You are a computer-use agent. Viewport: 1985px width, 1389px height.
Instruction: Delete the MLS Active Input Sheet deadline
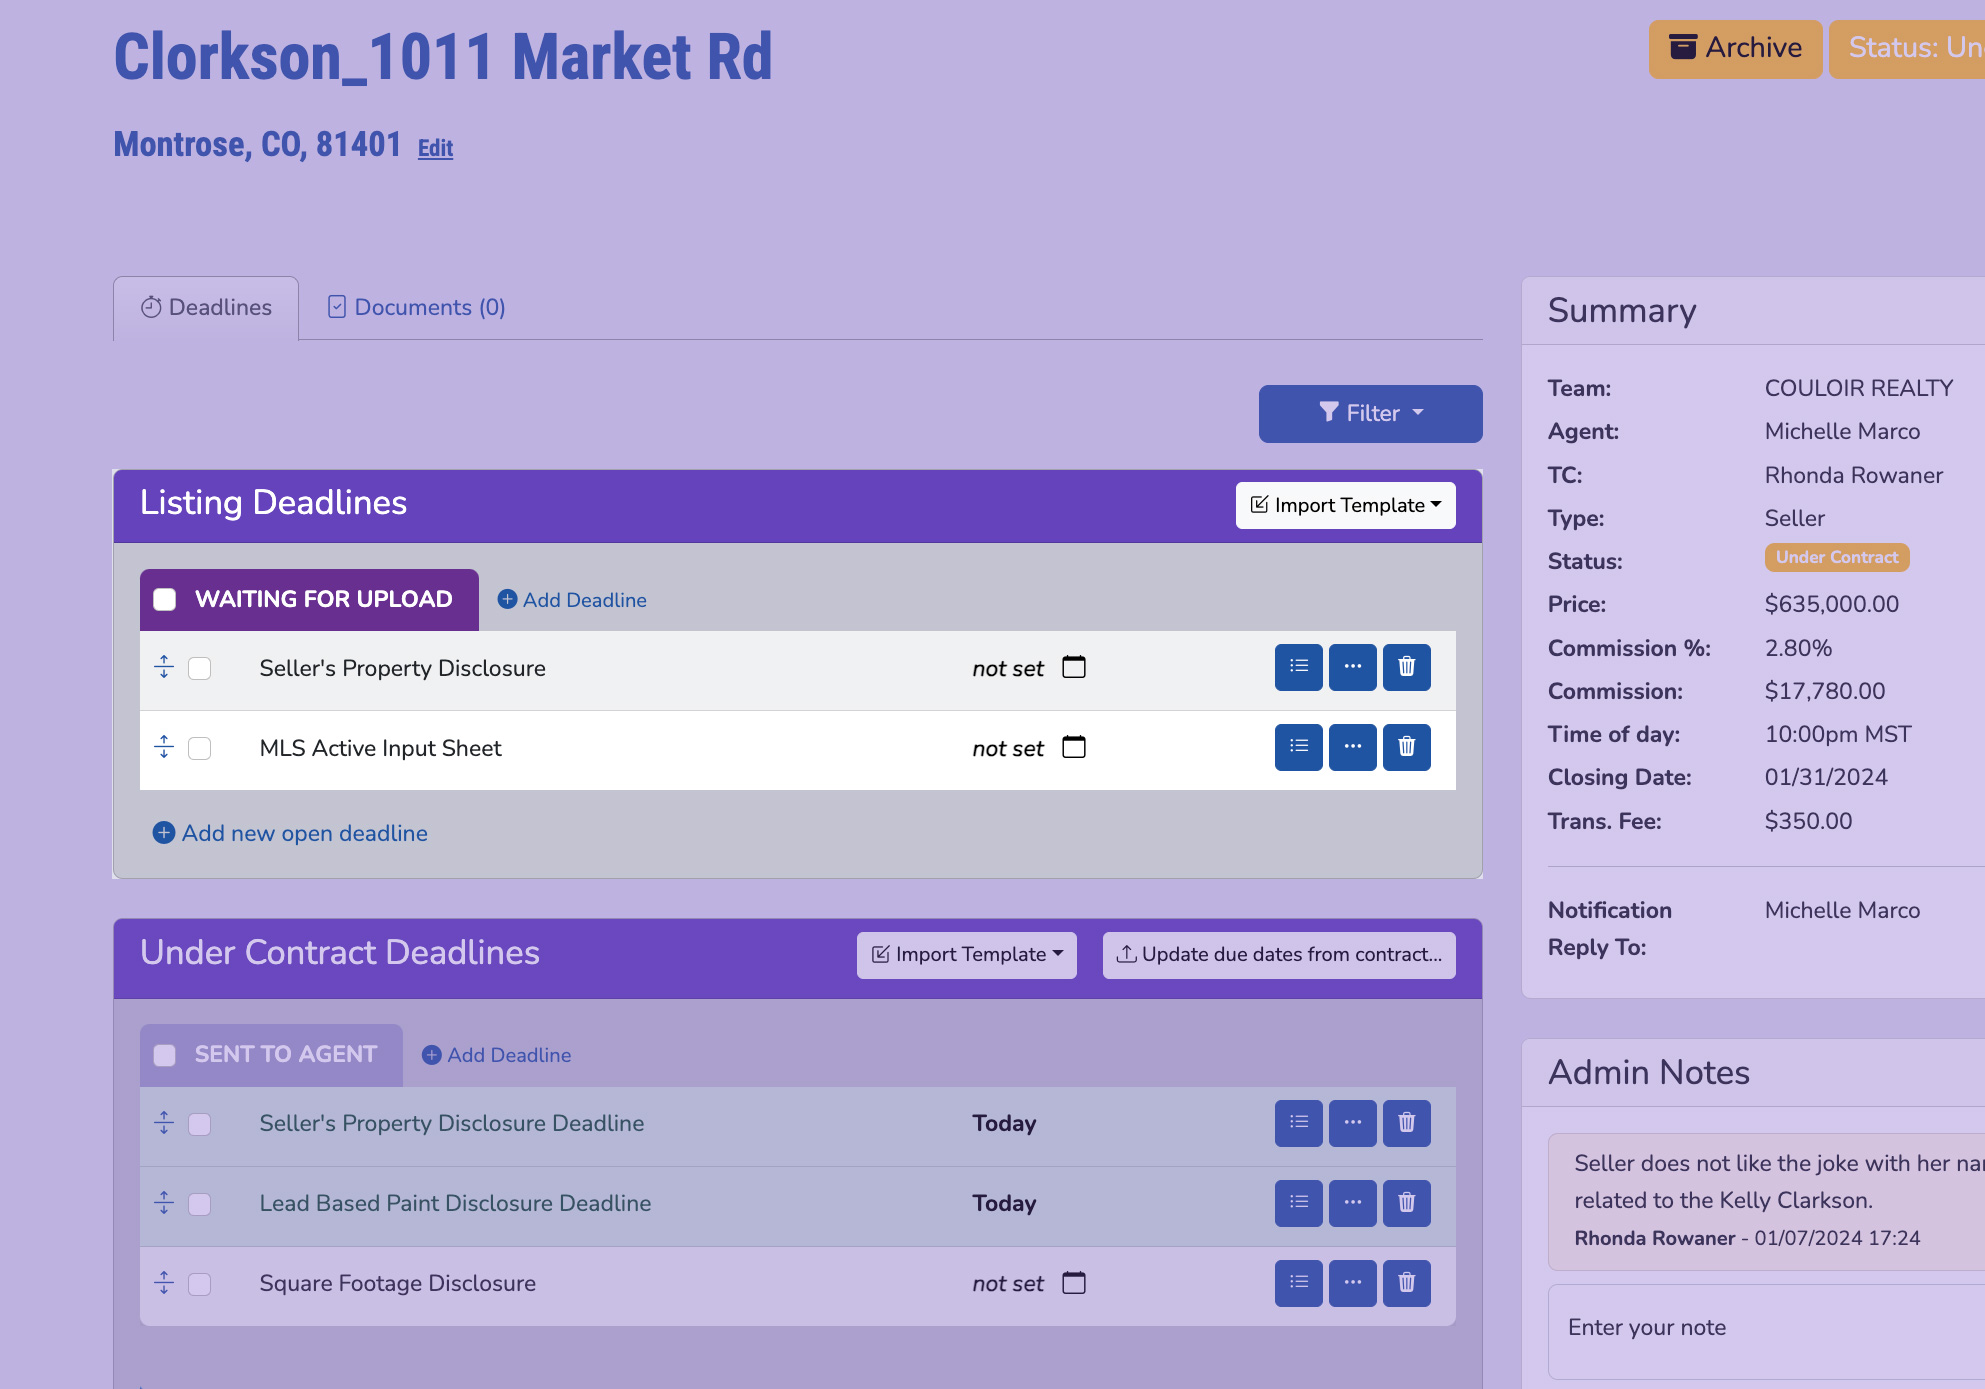pos(1406,747)
